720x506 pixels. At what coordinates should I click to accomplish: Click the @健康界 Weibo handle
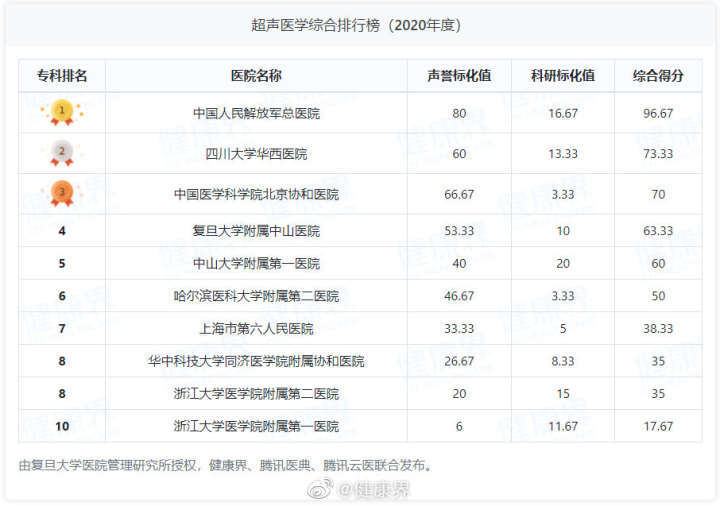coord(373,489)
